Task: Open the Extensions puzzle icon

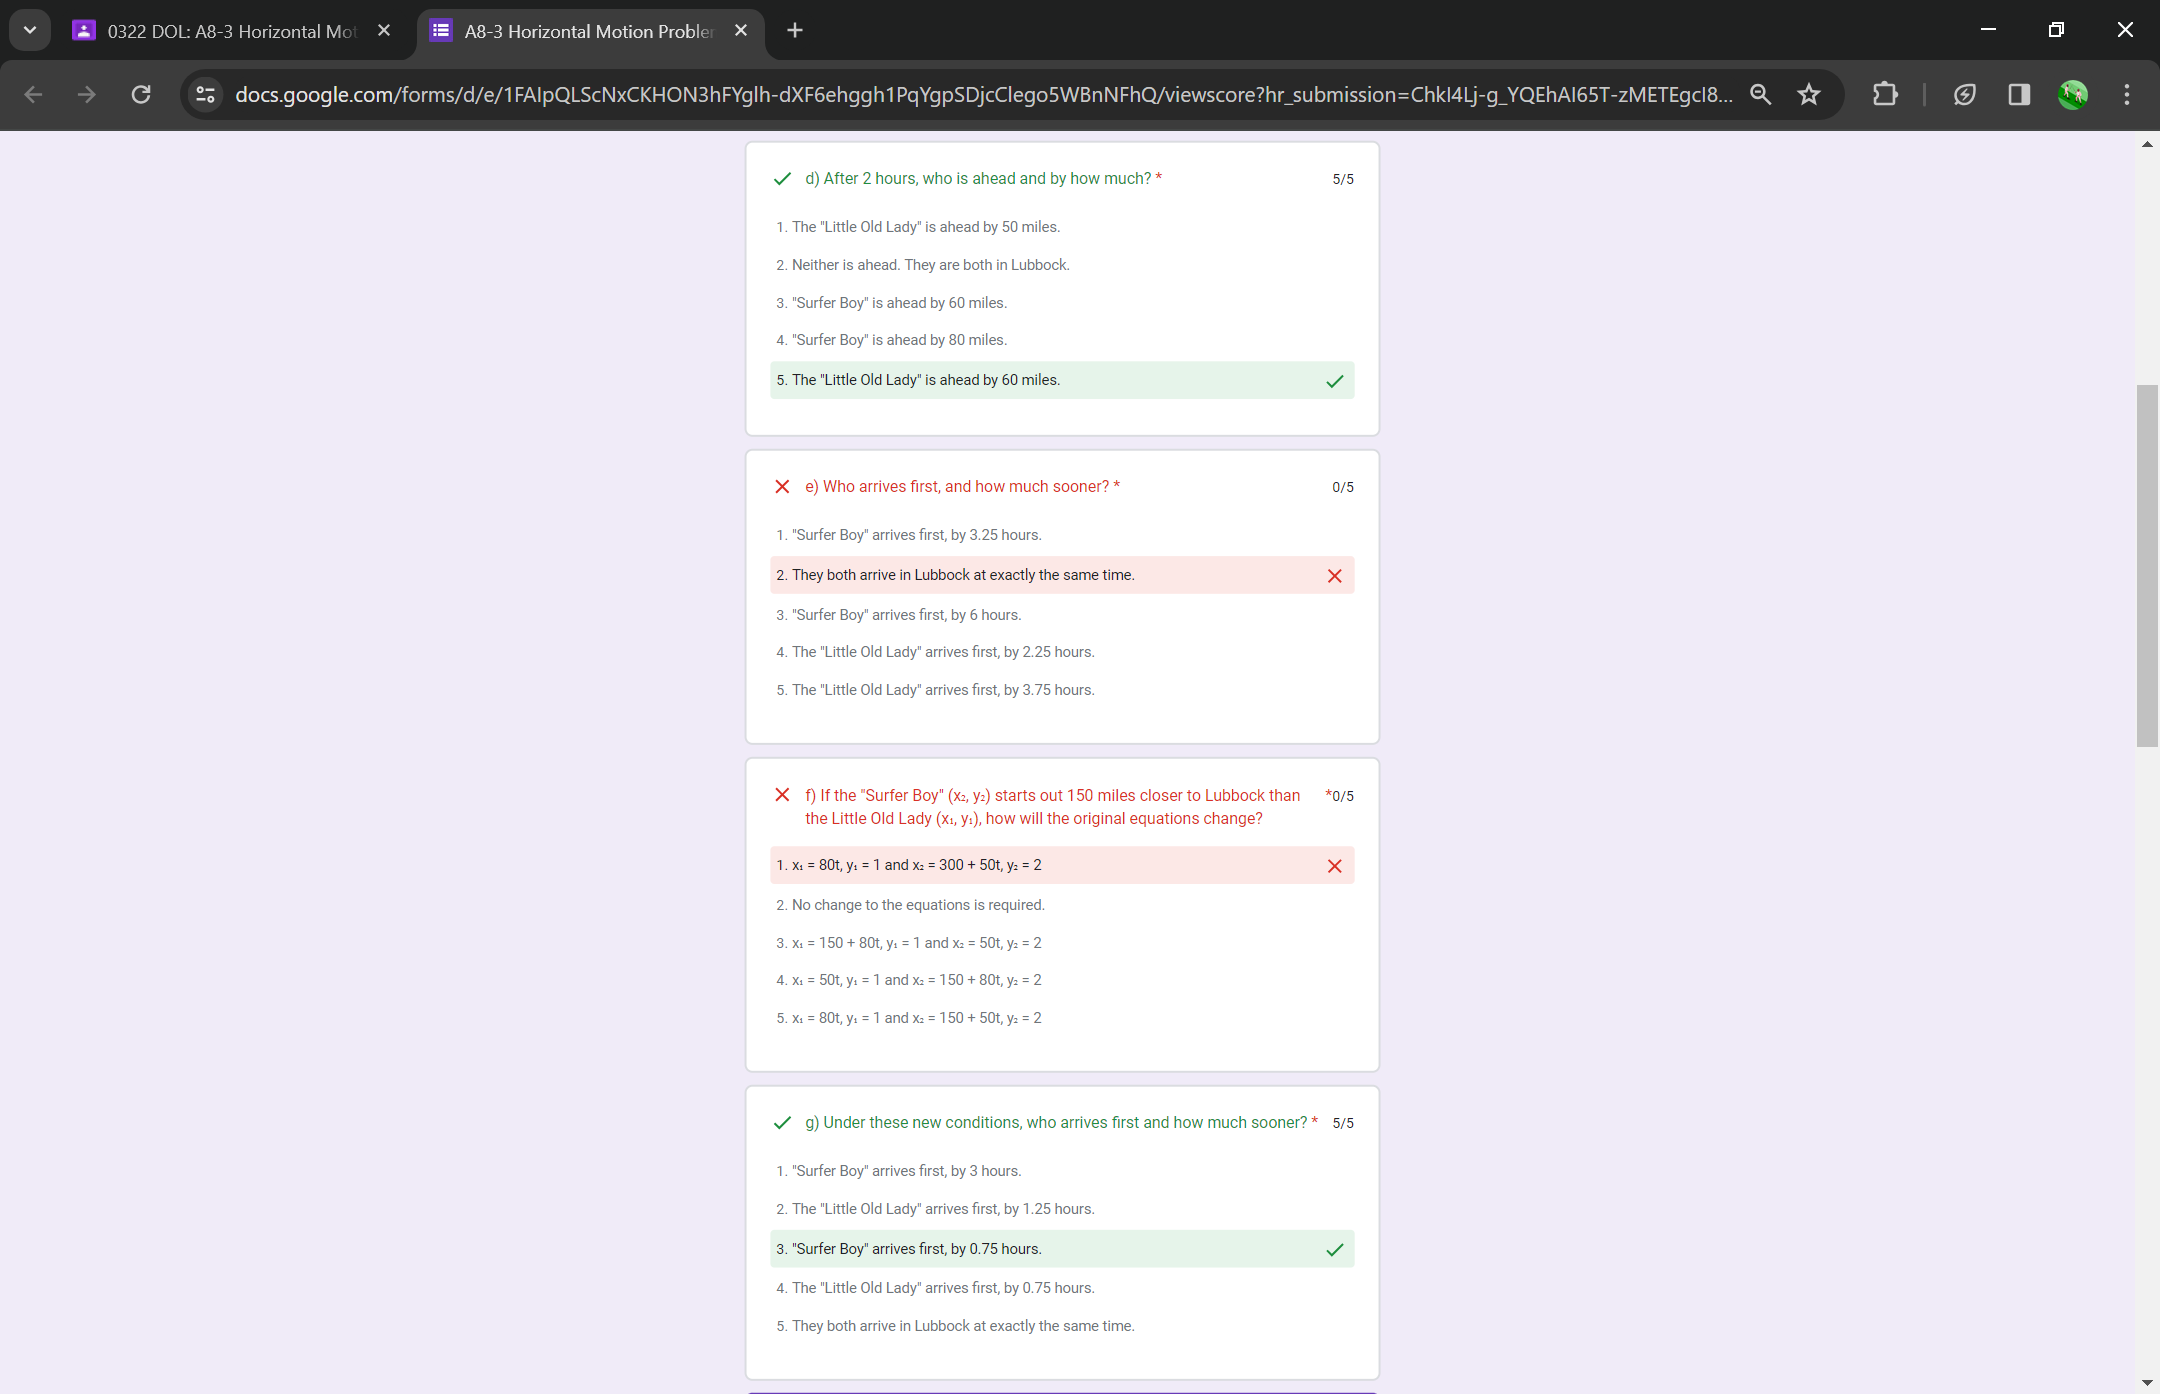Action: pos(1884,94)
